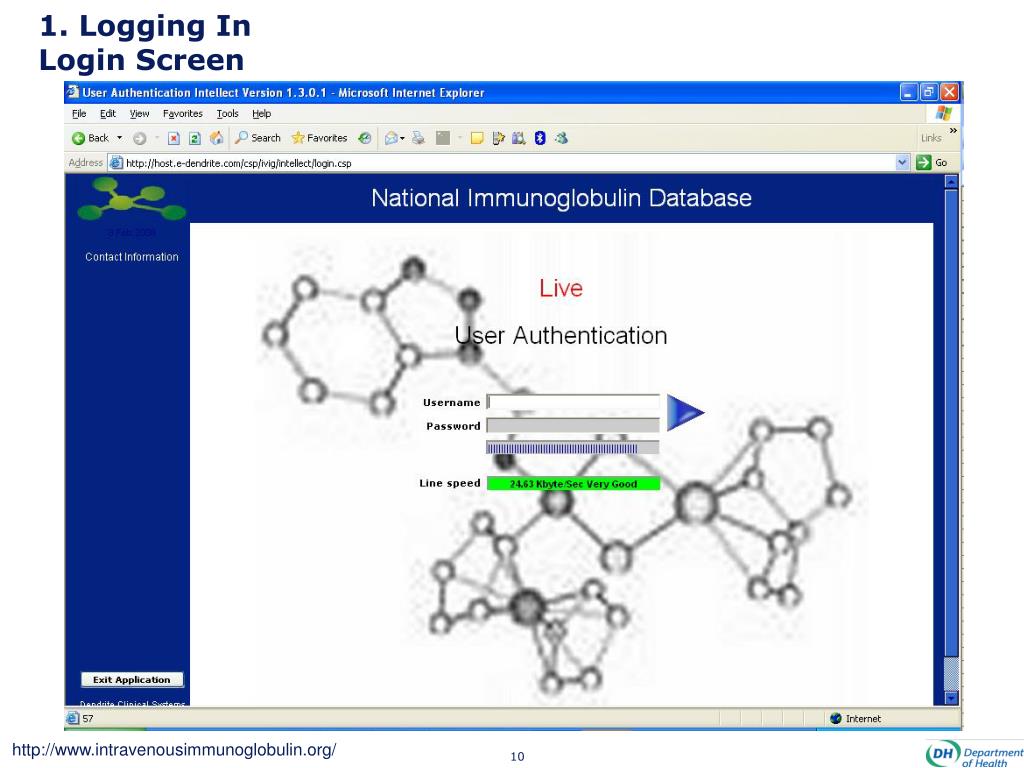This screenshot has width=1024, height=768.
Task: Open the Search pane
Action: (x=258, y=138)
